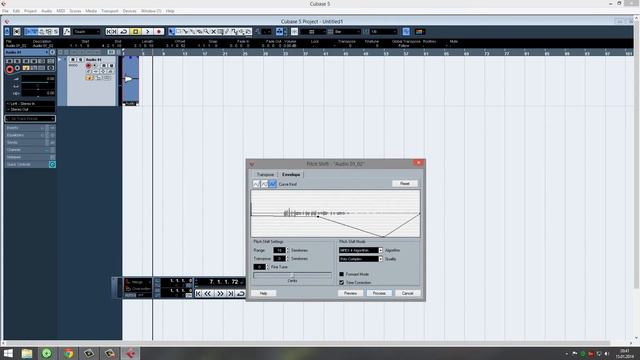The height and width of the screenshot is (360, 640).
Task: Click the Fine Tune cents slider
Action: (x=292, y=276)
